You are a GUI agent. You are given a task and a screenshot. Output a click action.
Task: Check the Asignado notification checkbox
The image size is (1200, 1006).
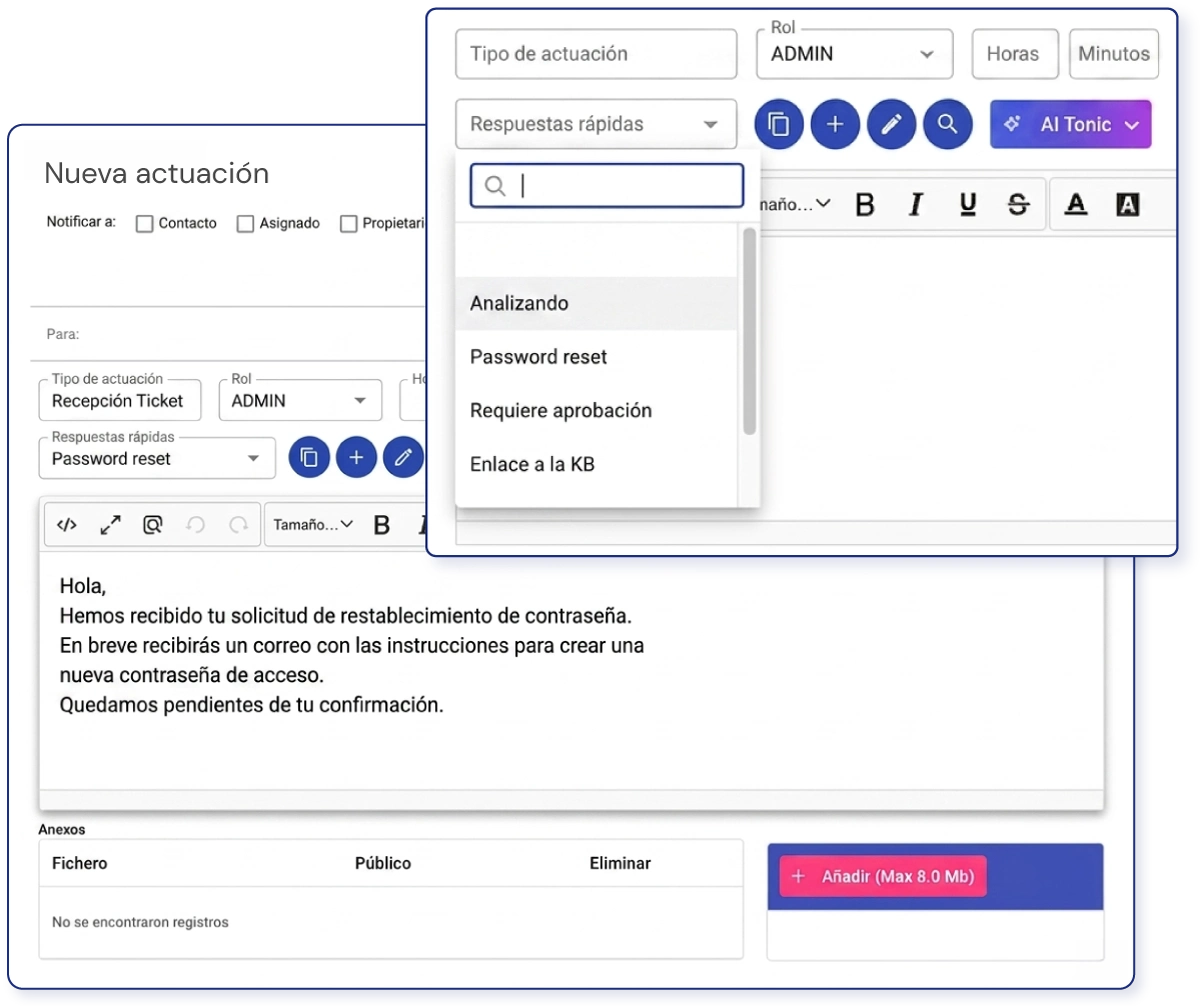coord(245,224)
